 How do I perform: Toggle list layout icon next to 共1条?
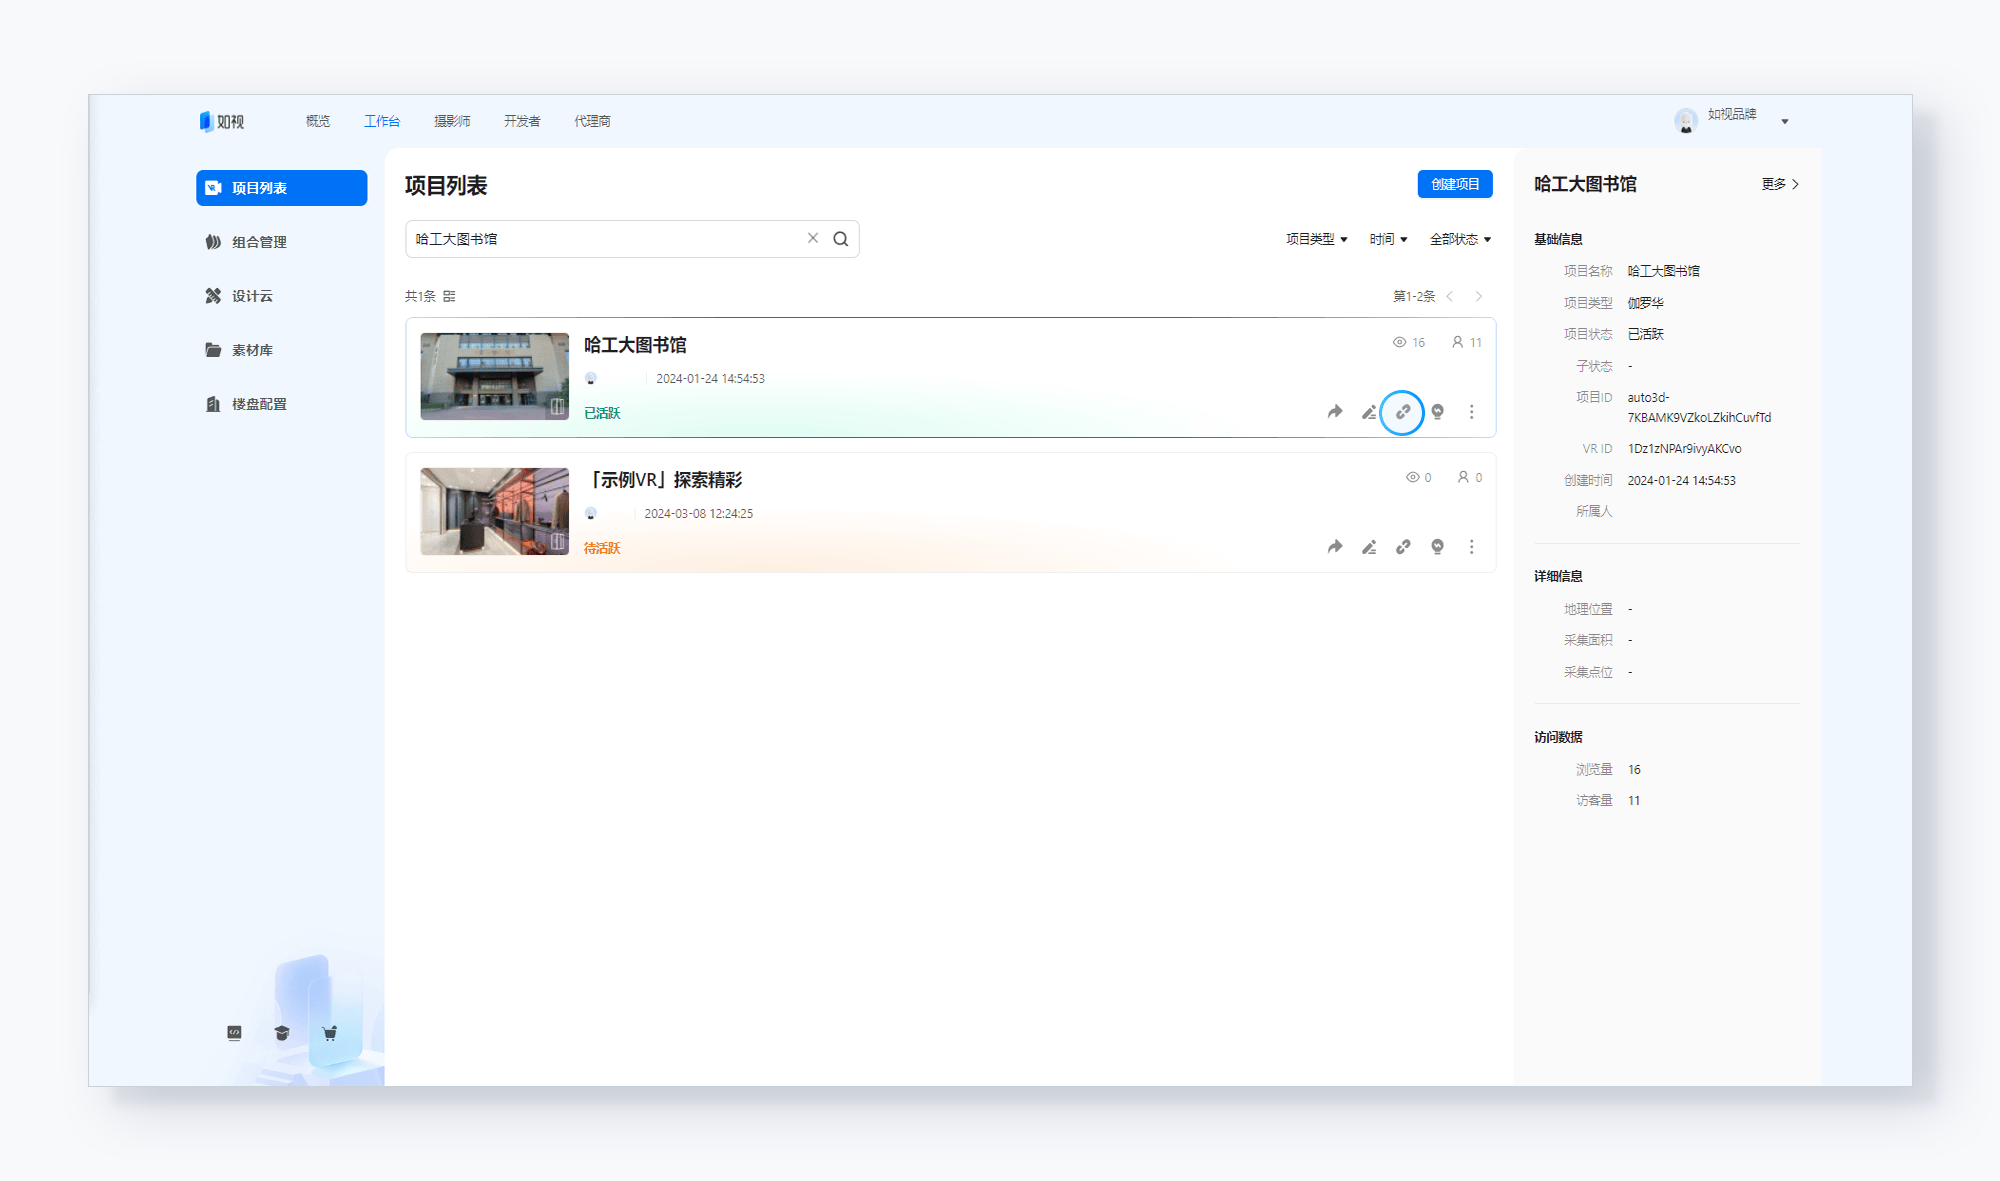pos(449,296)
